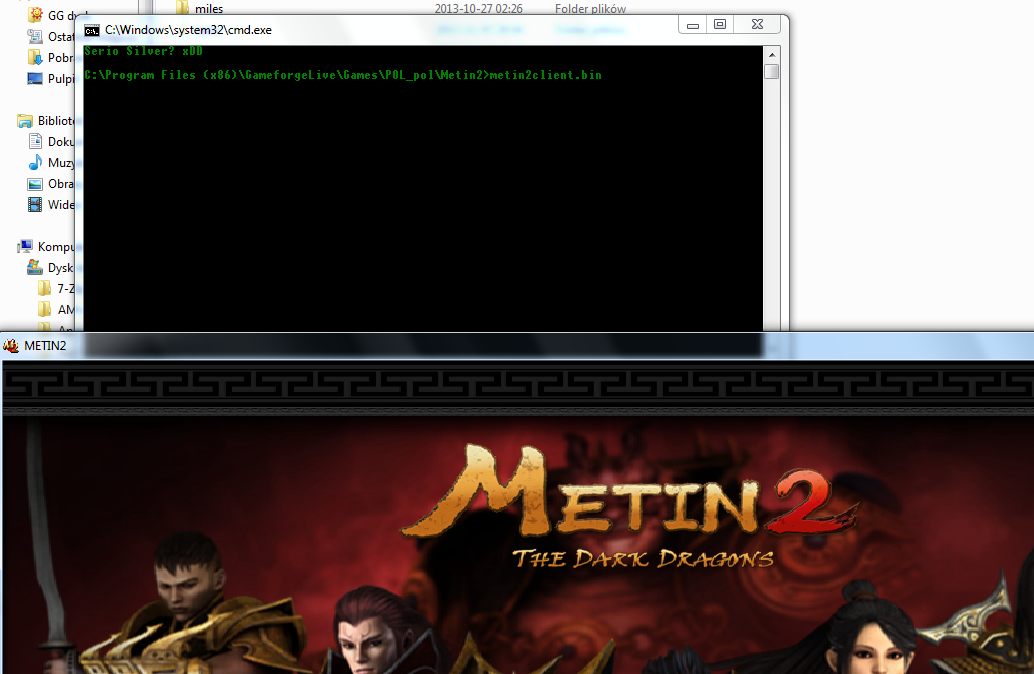Click the miles folder date 2013-10-27 02:26
The height and width of the screenshot is (674, 1034).
(478, 9)
